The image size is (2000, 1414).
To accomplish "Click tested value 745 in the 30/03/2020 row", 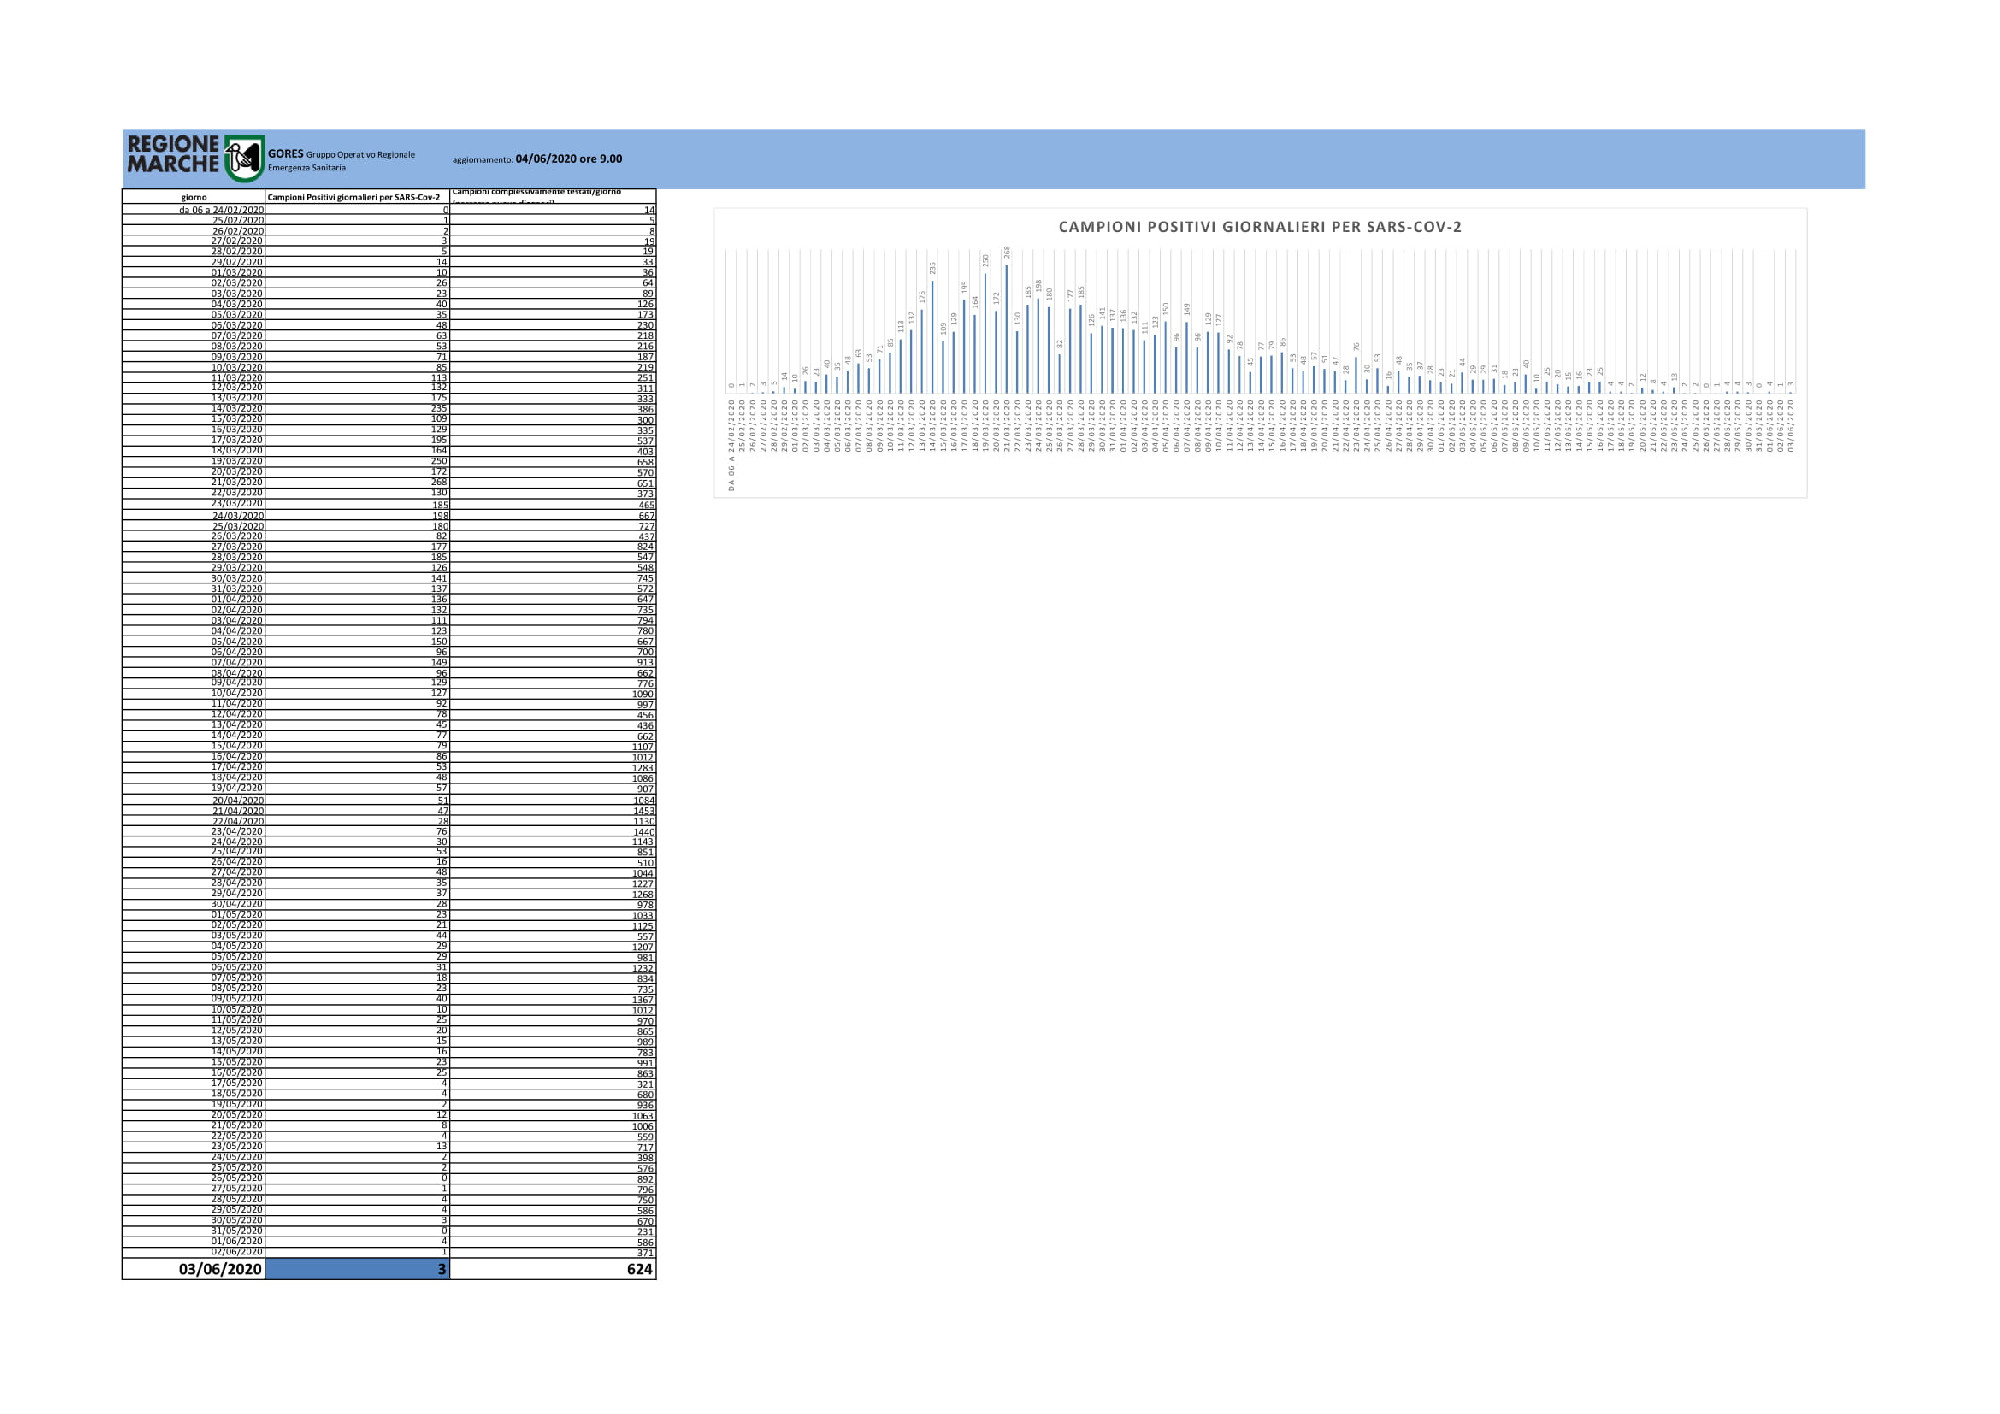I will tap(645, 579).
